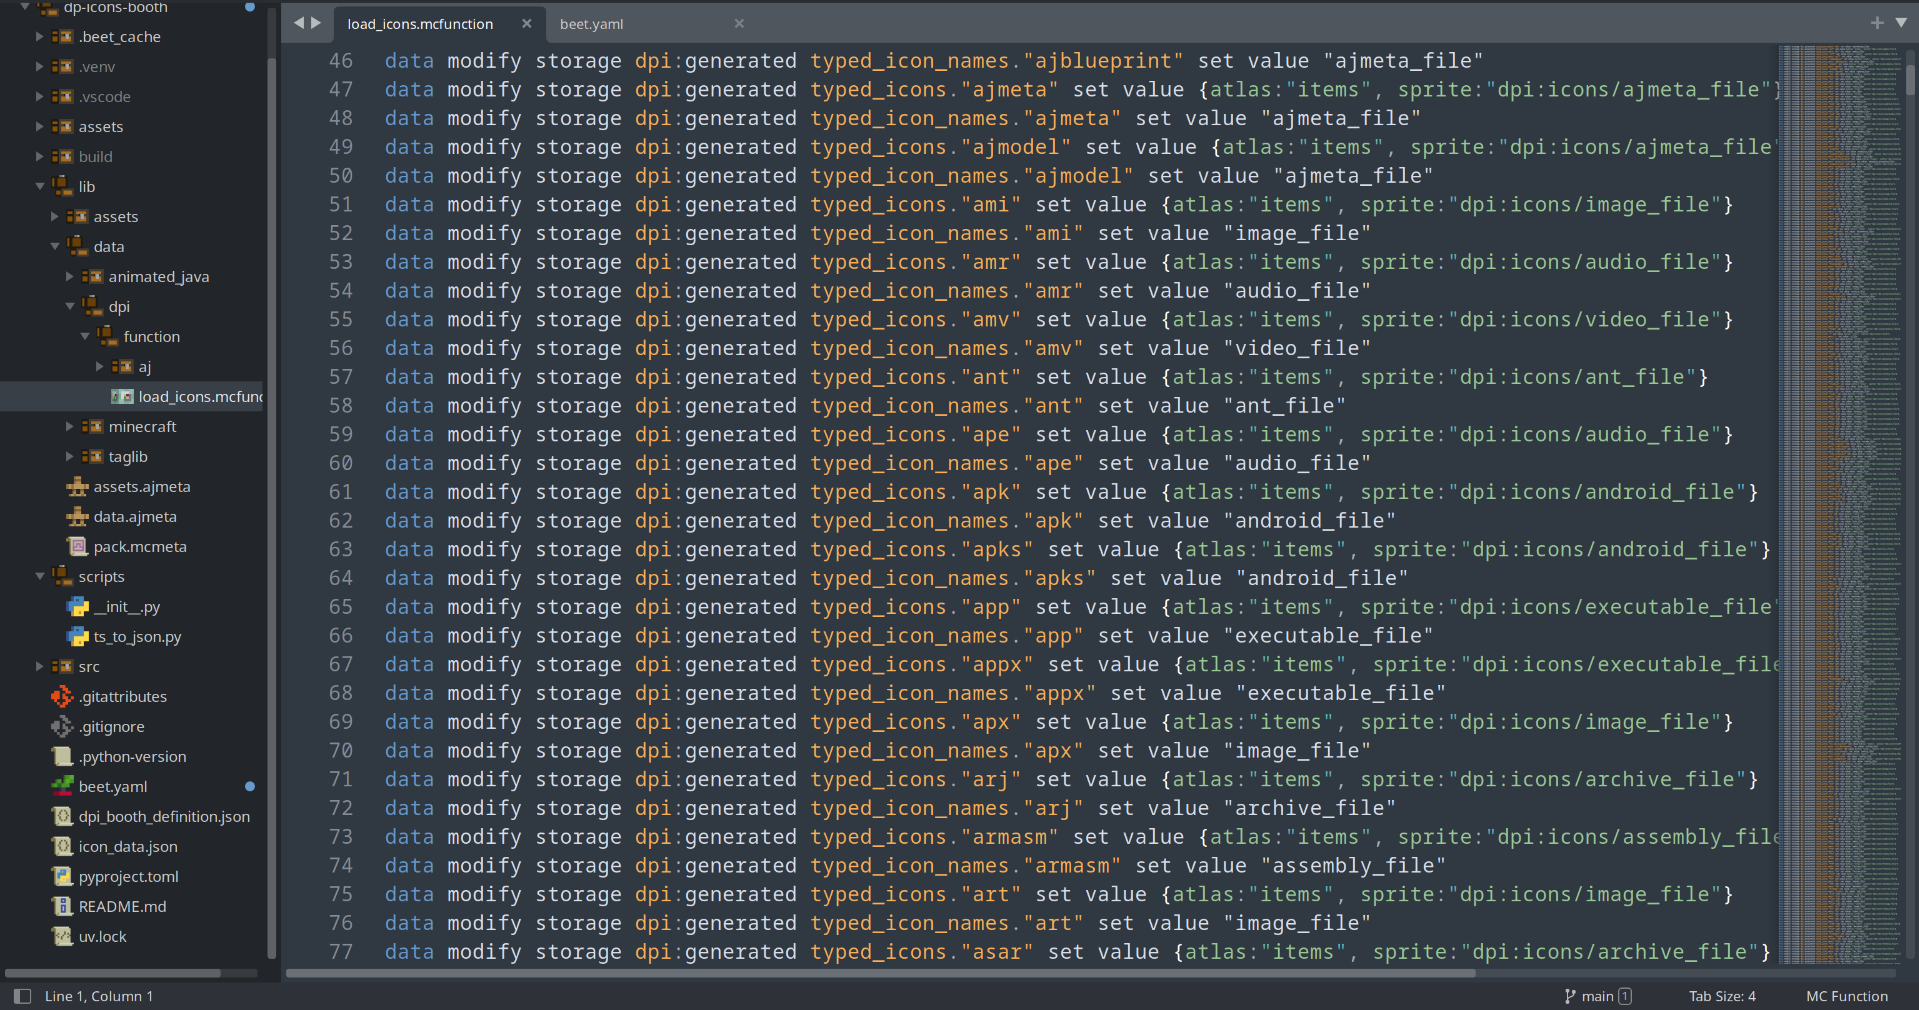Expand the top-level assets folder
1919x1010 pixels.
39,127
